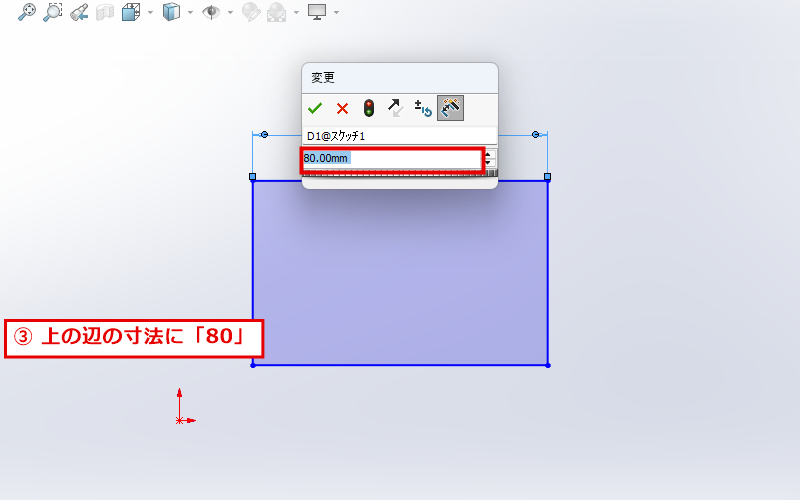Image resolution: width=800 pixels, height=500 pixels.
Task: Select the top-left square point of the rectangle
Action: (253, 177)
